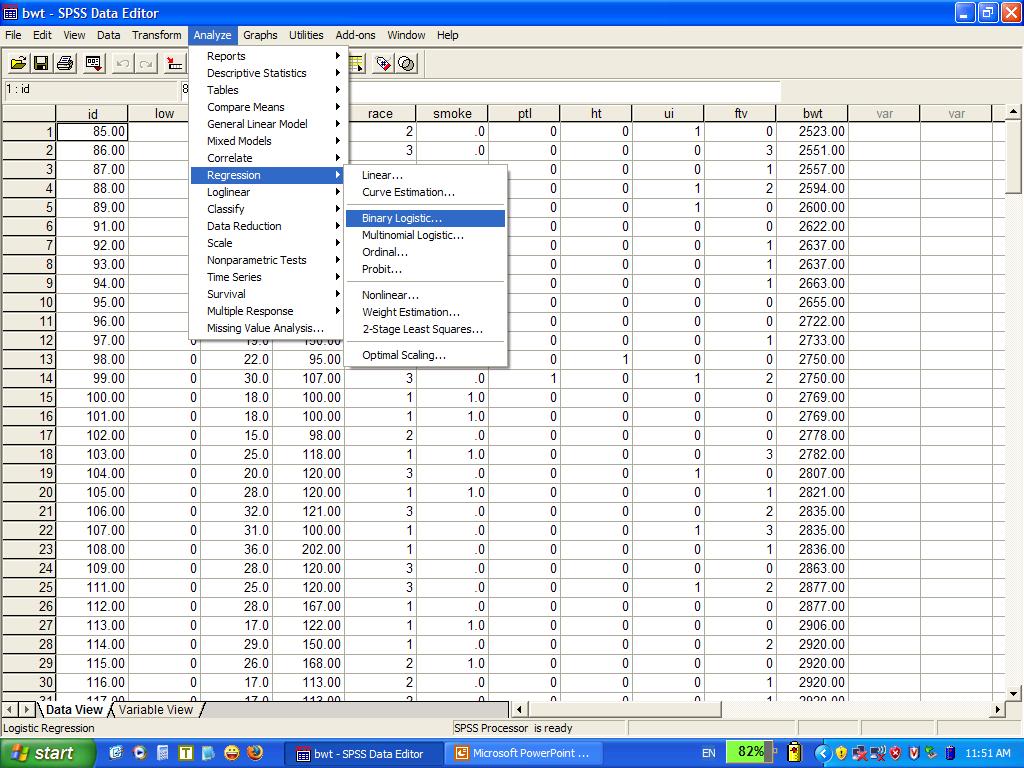Click the EN language indicator
The image size is (1024, 768).
tap(709, 753)
